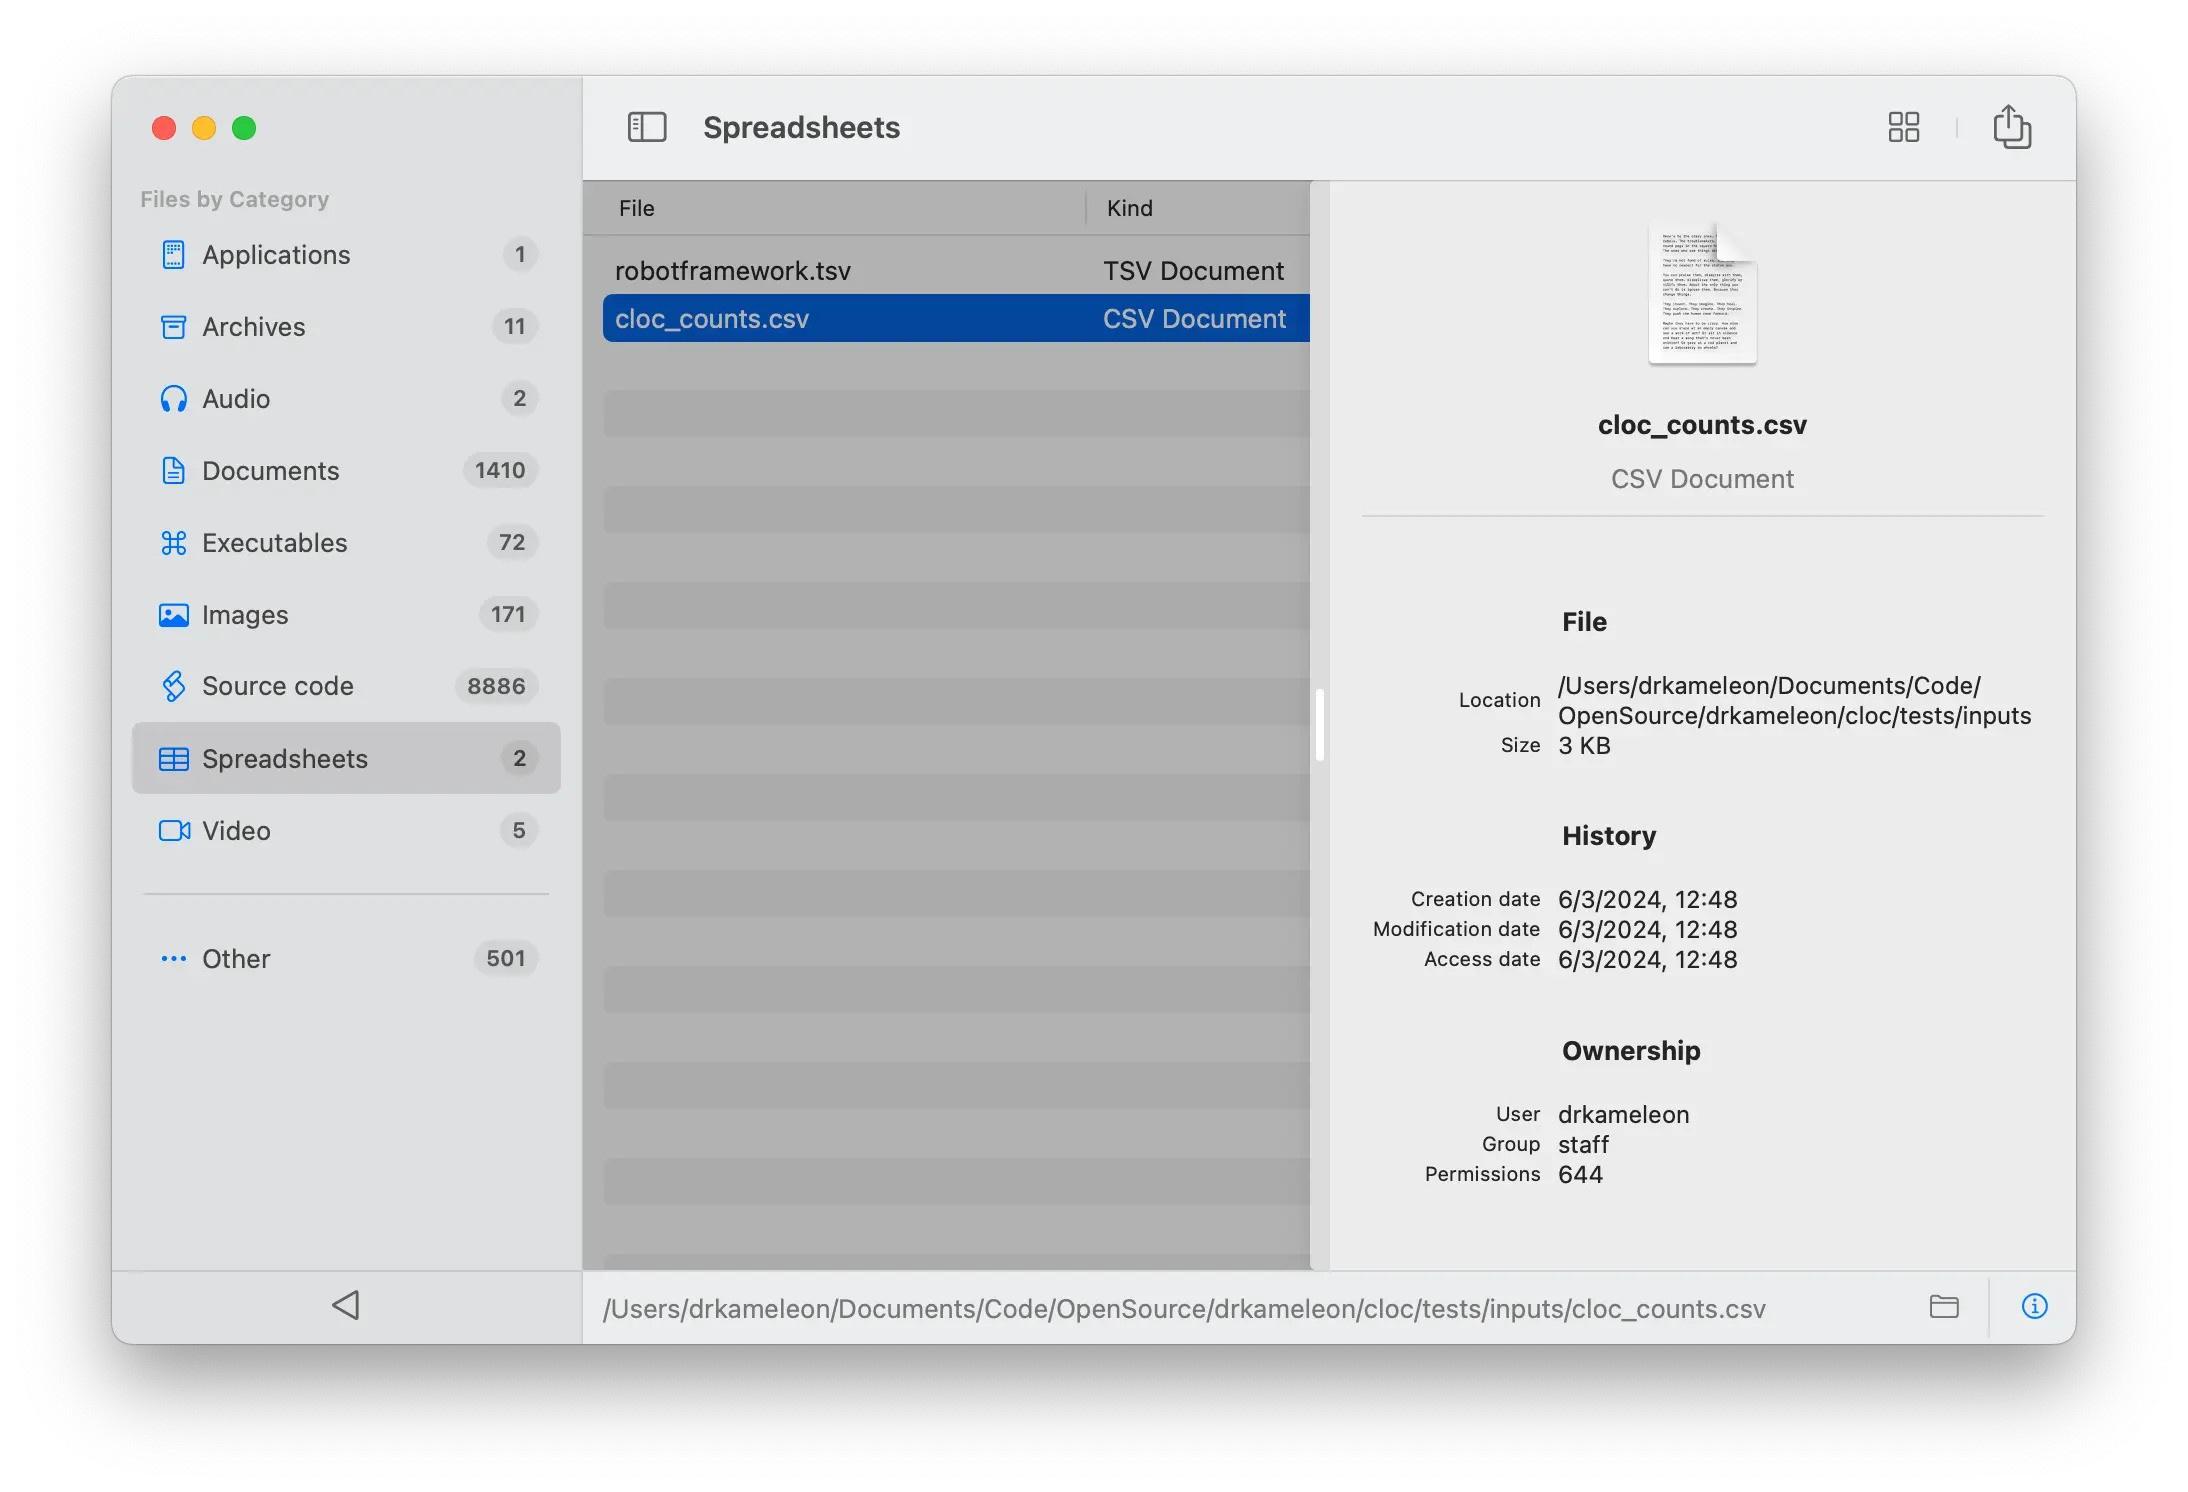Toggle the sidebar visibility button
Screen dimensions: 2188x1492
point(646,127)
